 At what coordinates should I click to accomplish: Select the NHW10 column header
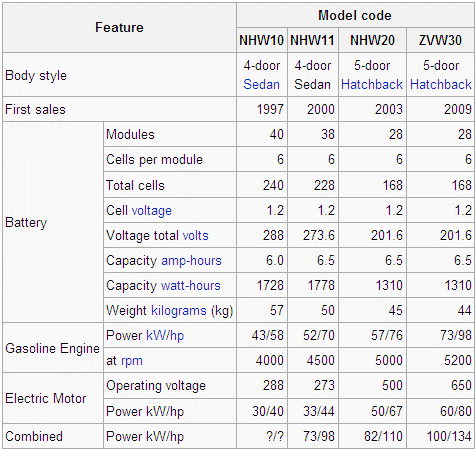262,40
